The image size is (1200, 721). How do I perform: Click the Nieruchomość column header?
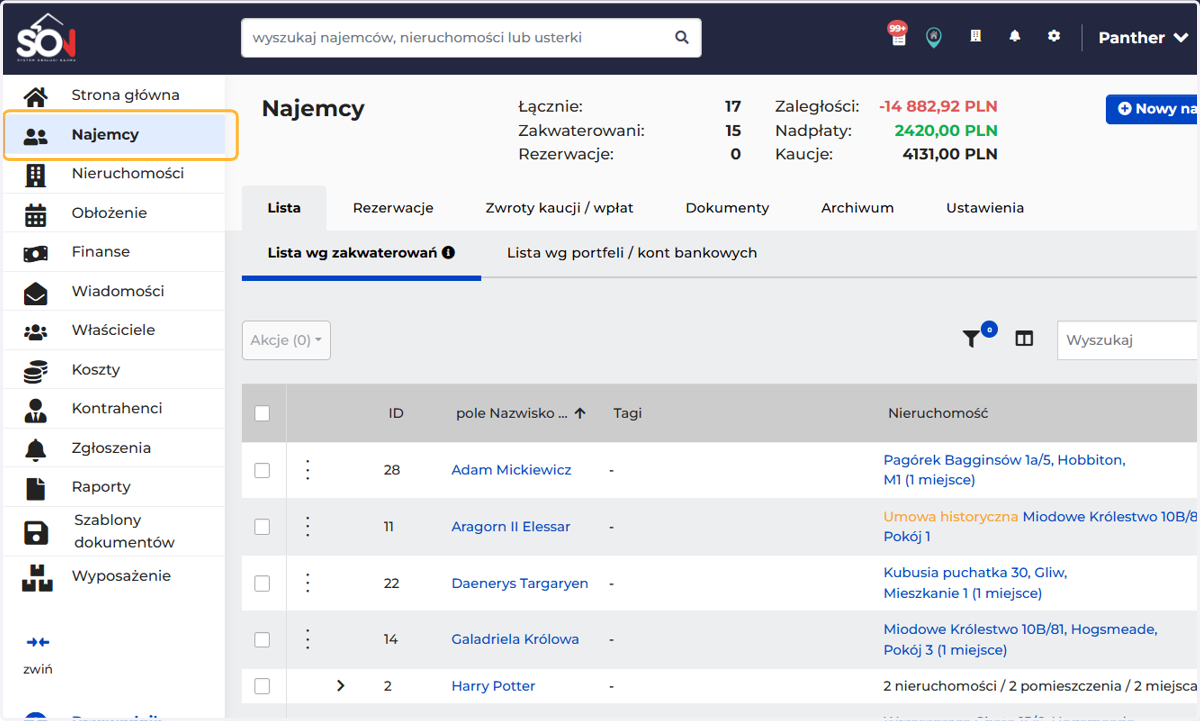point(938,413)
